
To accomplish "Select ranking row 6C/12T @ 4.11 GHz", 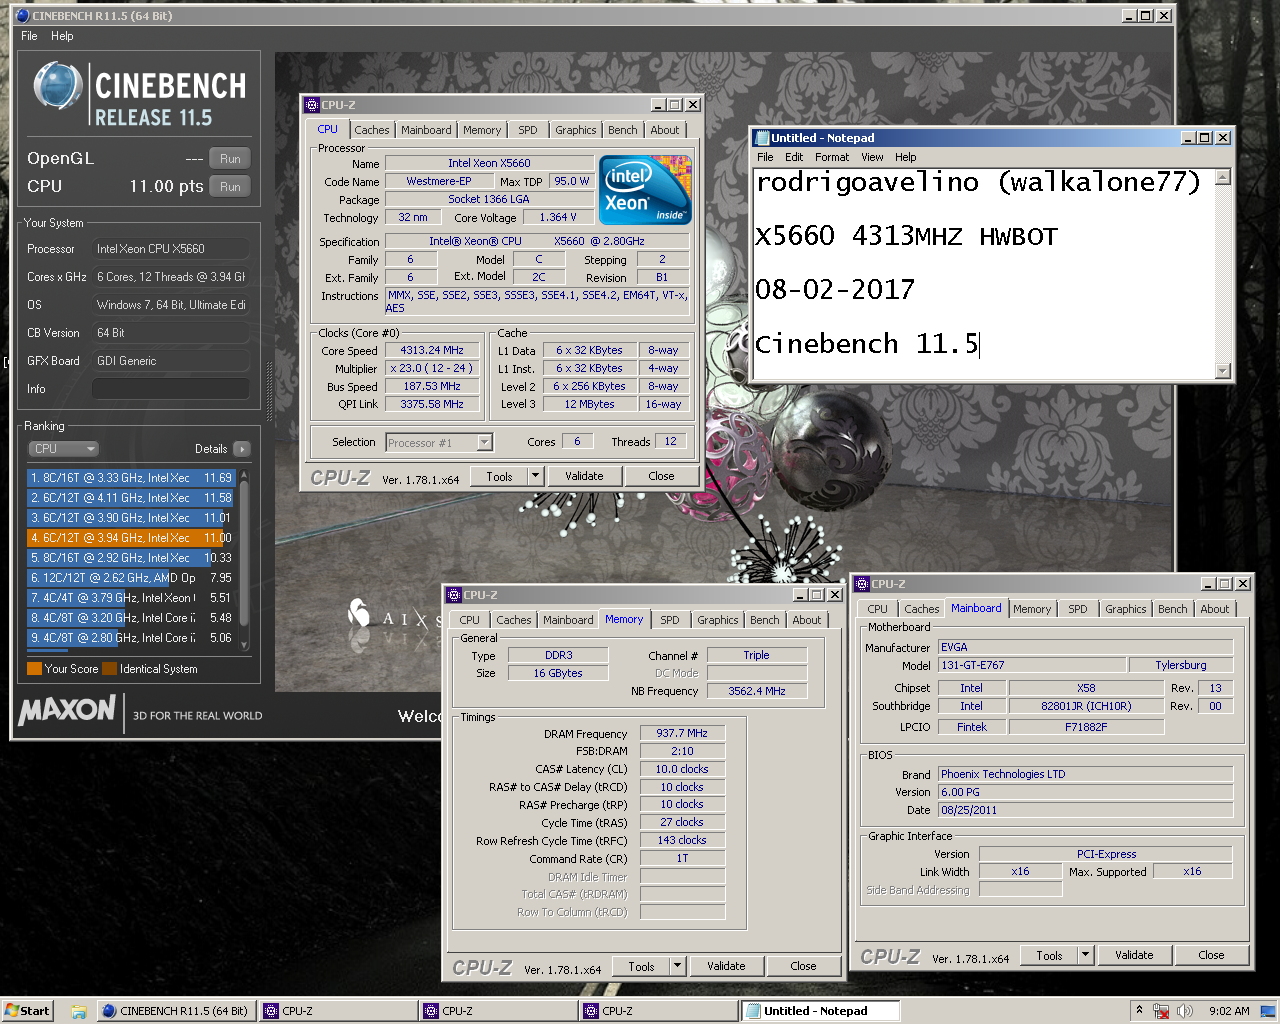I will (x=130, y=498).
